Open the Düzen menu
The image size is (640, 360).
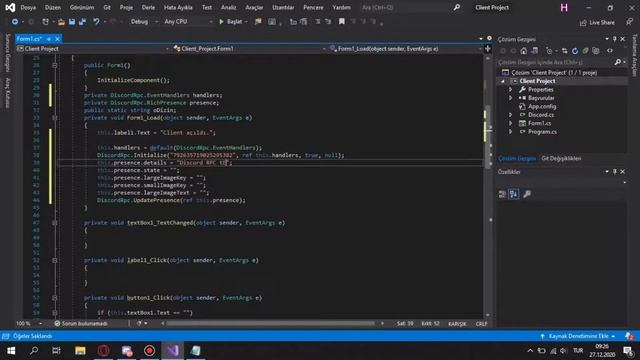53,7
